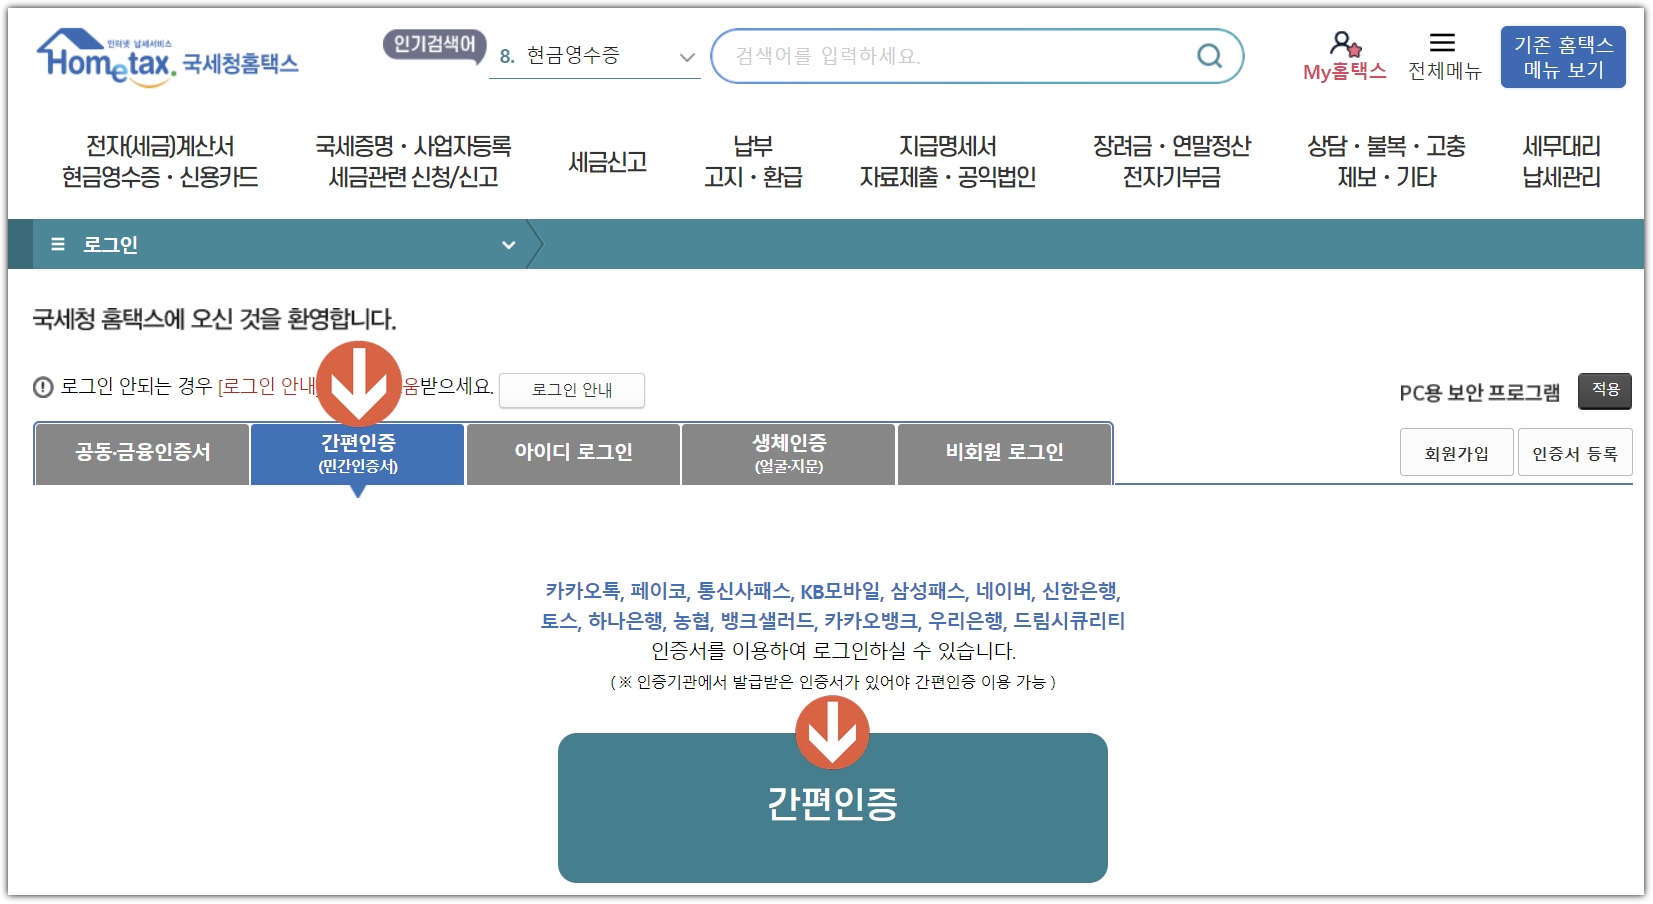This screenshot has height=904, width=1653.
Task: Click the 로그인 안내 button
Action: click(572, 390)
